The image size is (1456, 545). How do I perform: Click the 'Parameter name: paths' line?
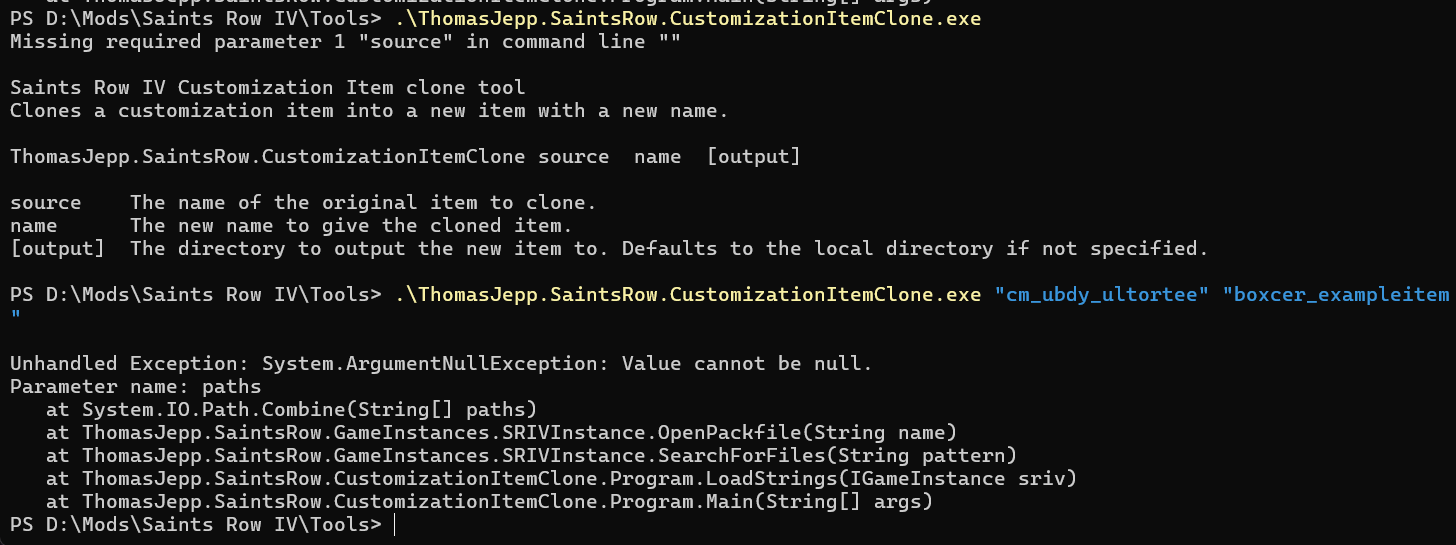coord(135,387)
